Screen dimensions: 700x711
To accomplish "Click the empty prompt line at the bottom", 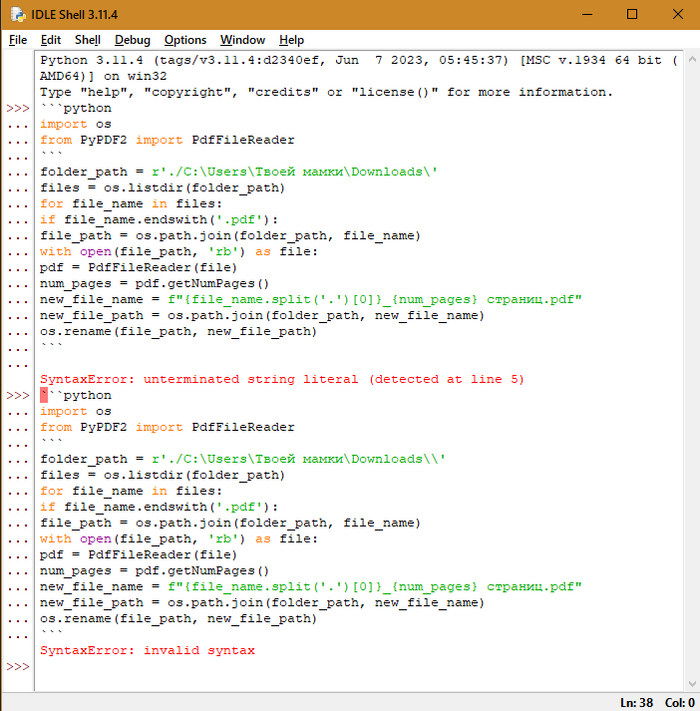I will click(x=358, y=667).
